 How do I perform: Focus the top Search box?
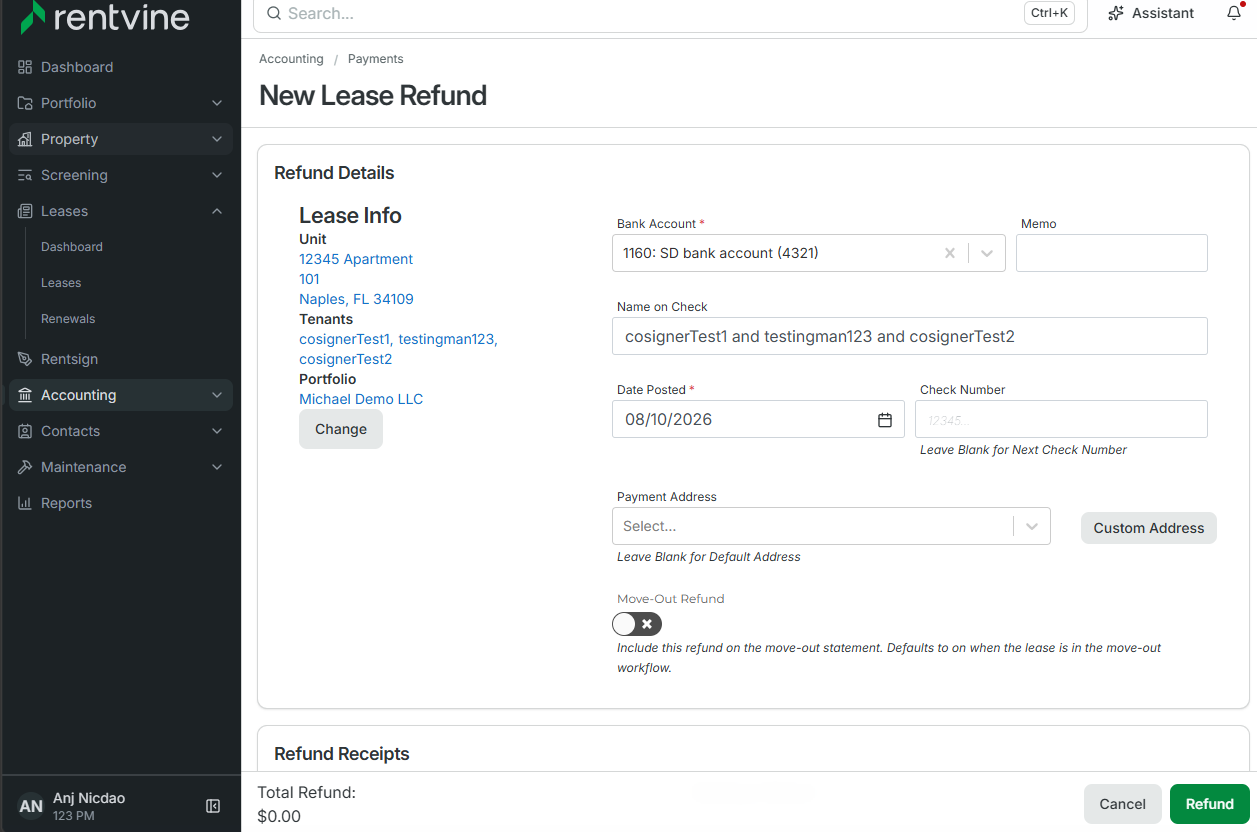tap(670, 13)
